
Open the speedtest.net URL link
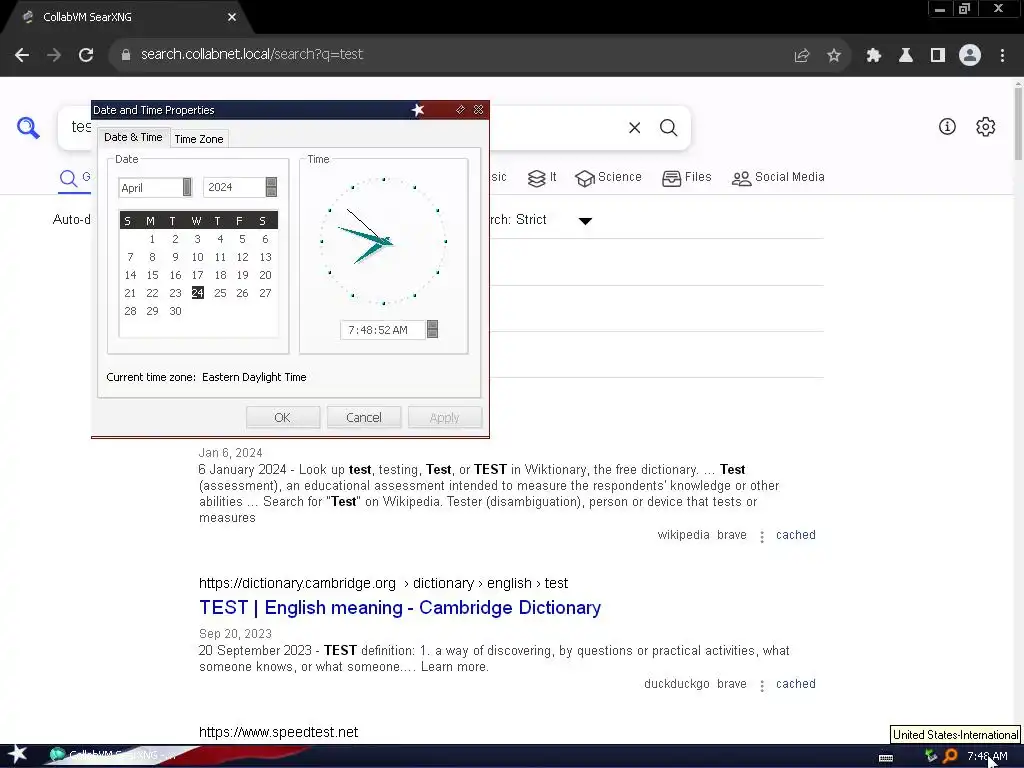(x=278, y=732)
